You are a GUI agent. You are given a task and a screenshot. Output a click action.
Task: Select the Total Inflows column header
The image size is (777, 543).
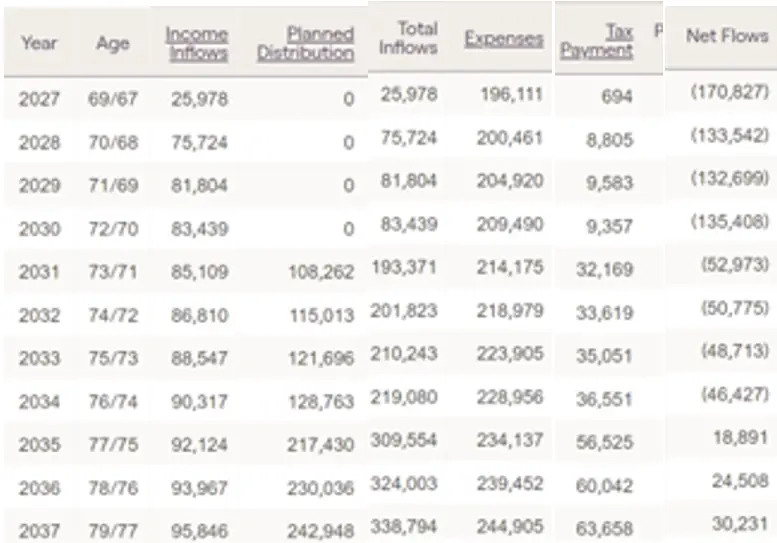pos(408,38)
